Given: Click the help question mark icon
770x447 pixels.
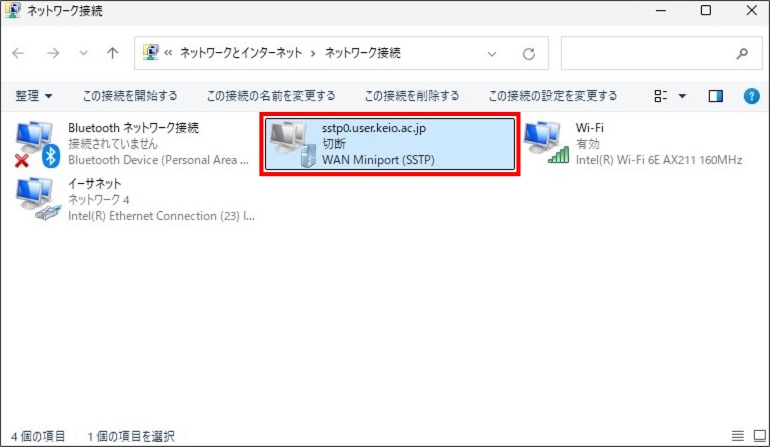Looking at the screenshot, I should pos(751,96).
